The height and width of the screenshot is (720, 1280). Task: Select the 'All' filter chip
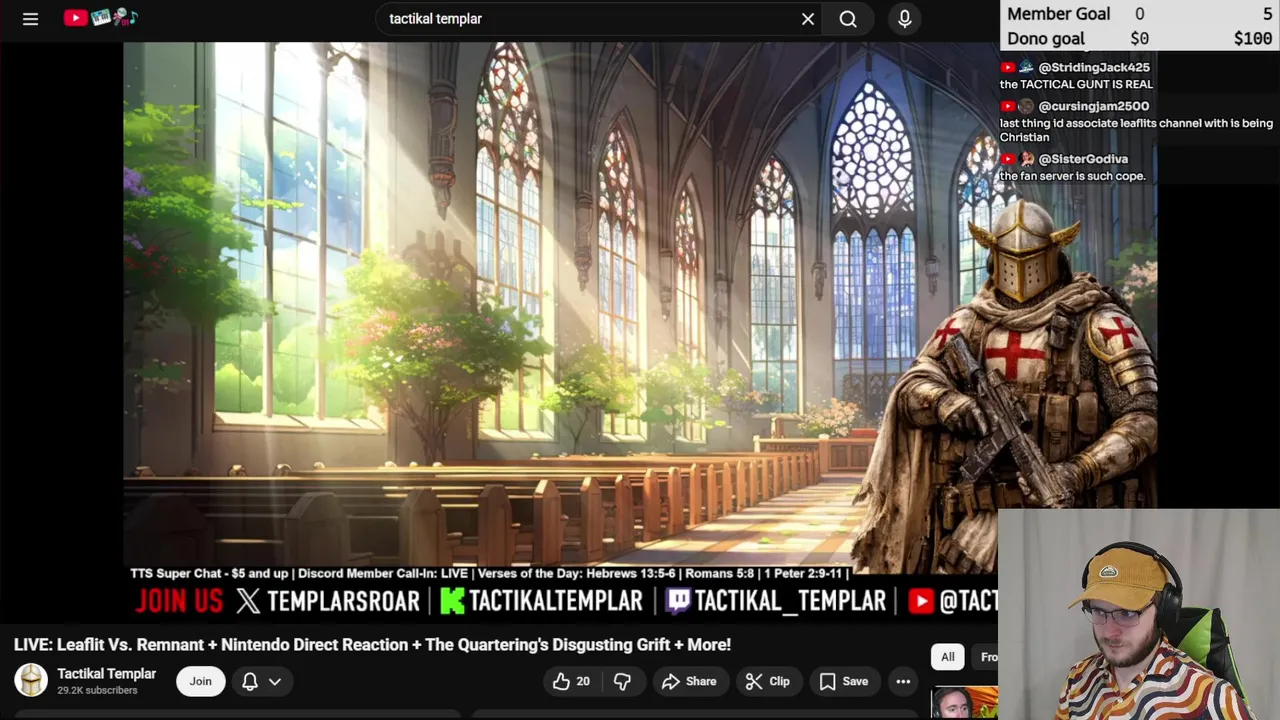(x=948, y=657)
